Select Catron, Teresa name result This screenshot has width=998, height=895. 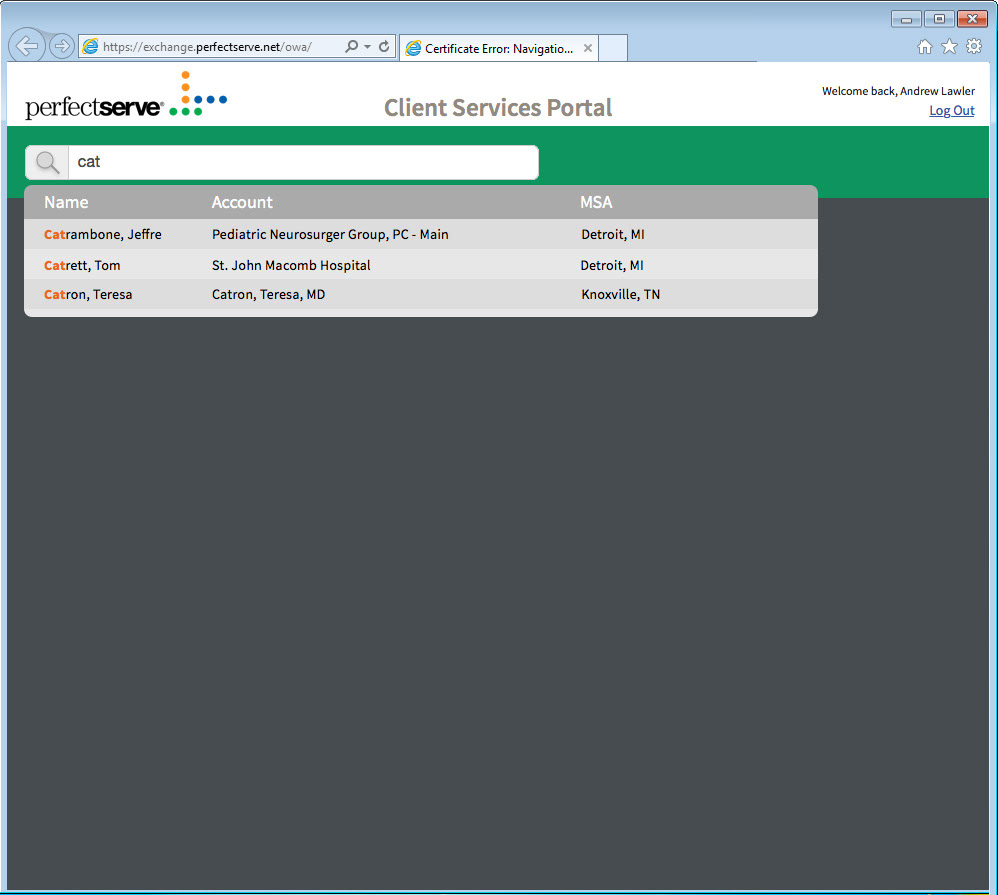[88, 295]
